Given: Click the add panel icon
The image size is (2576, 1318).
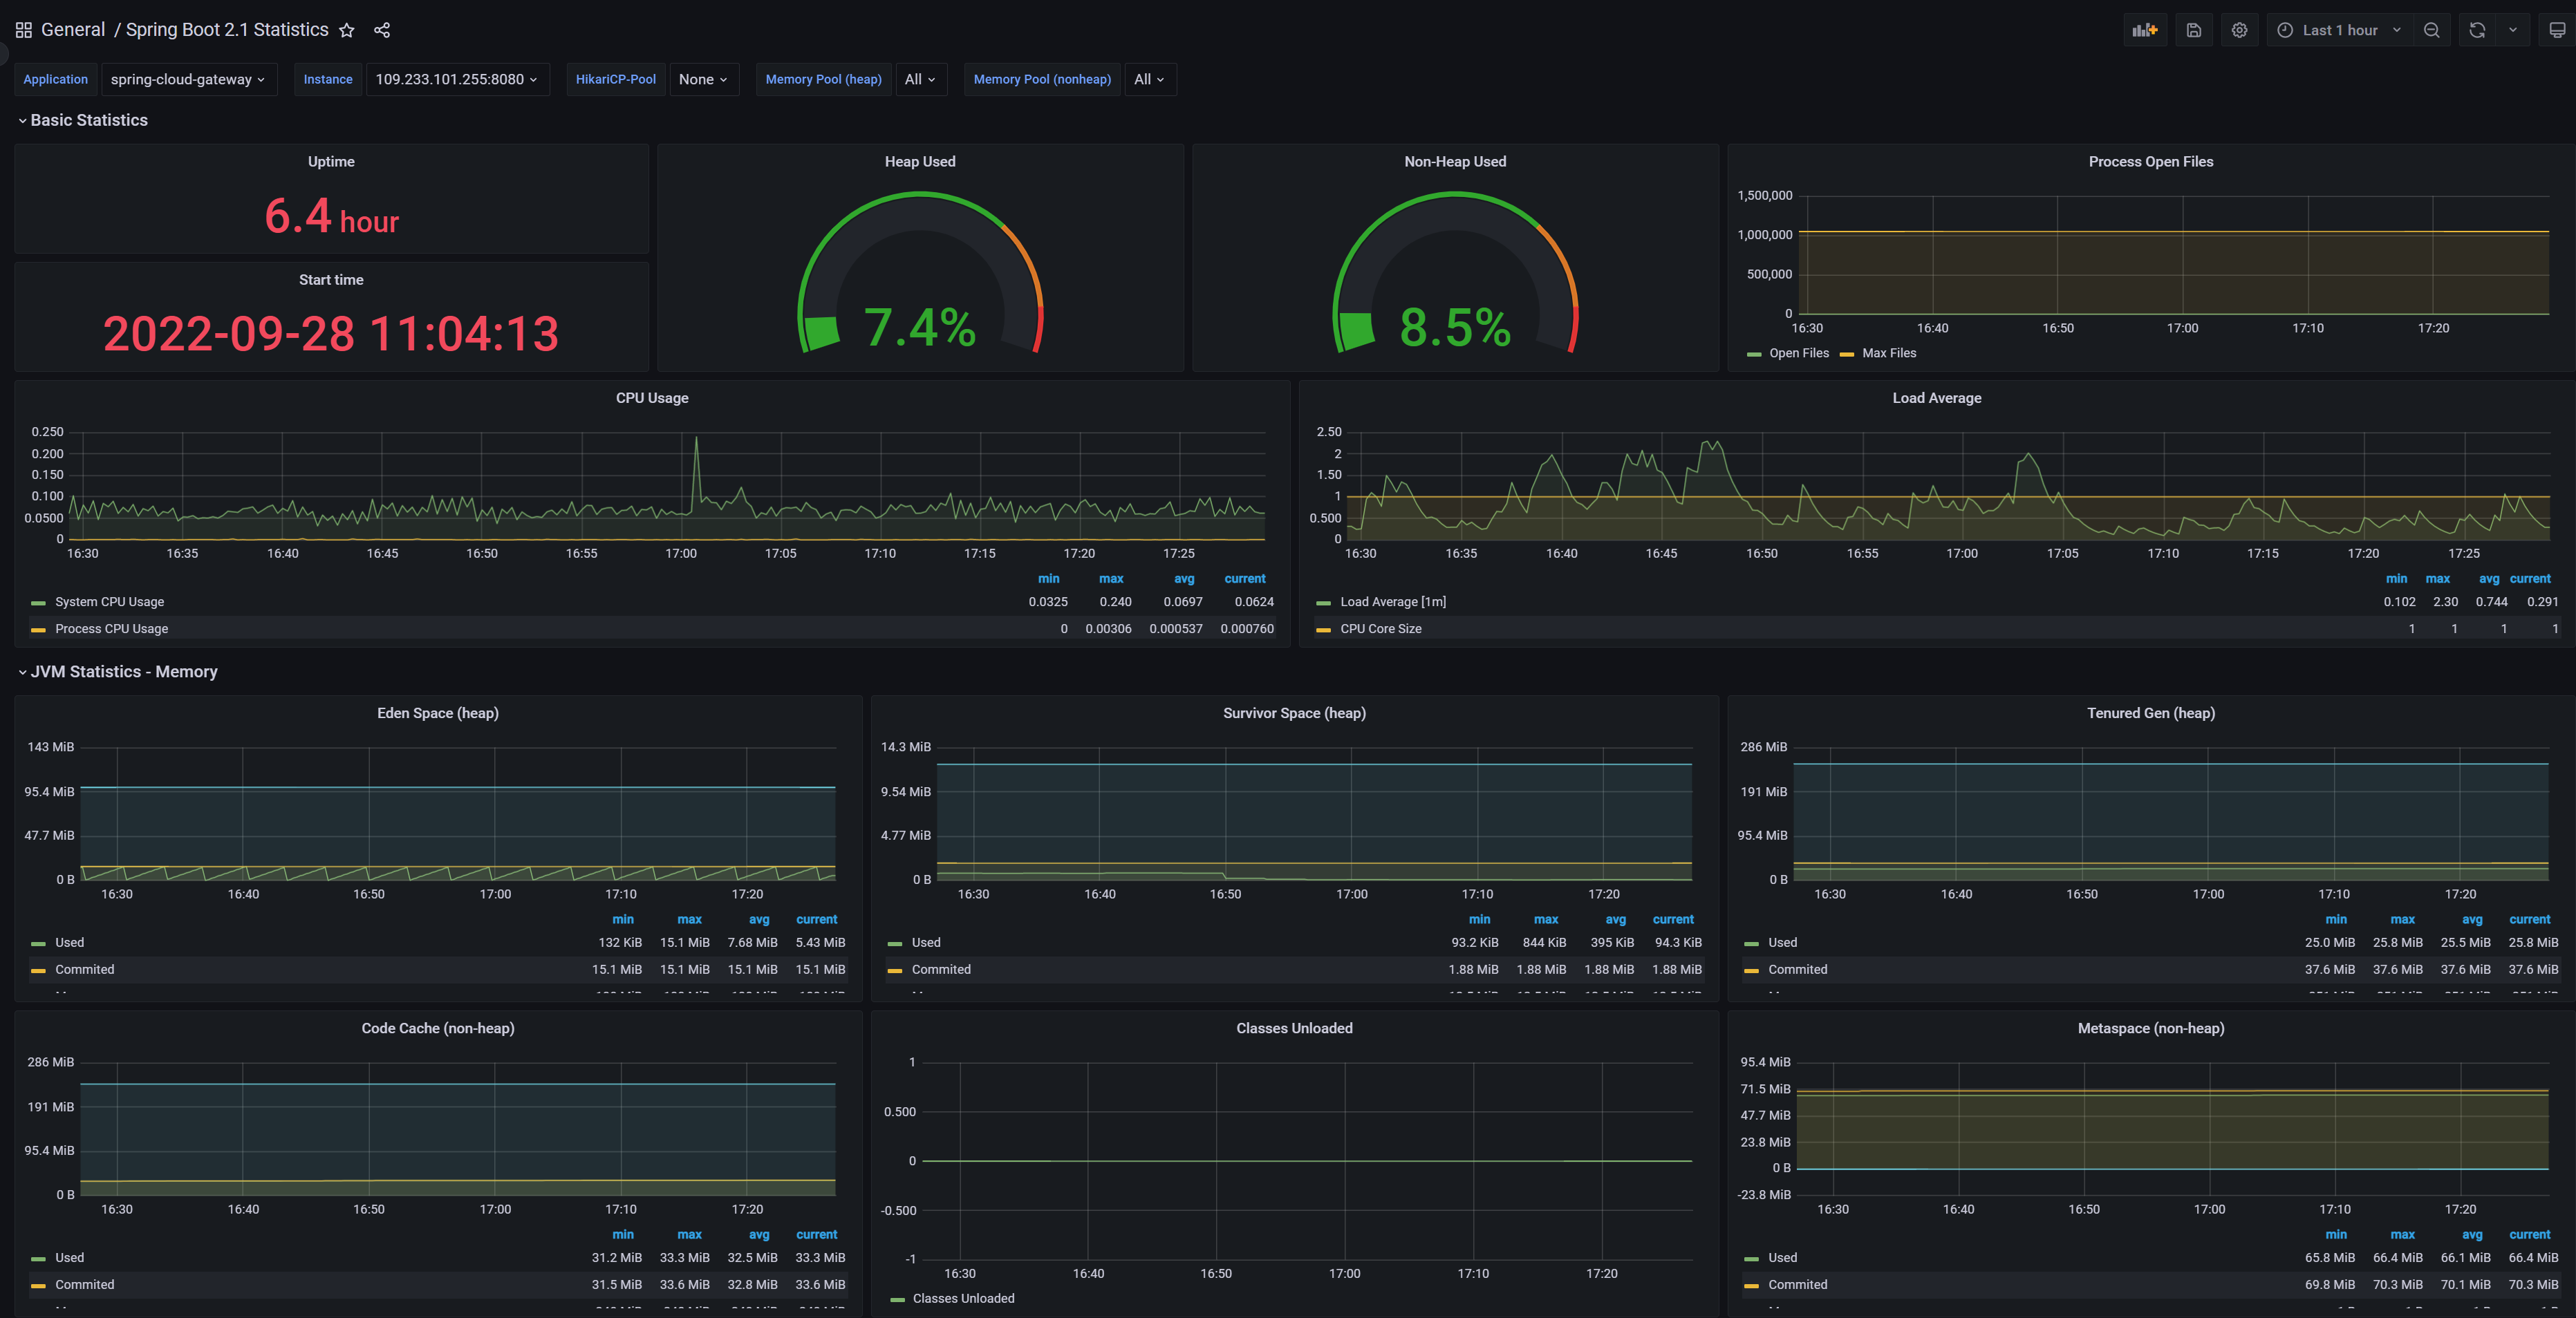Looking at the screenshot, I should pyautogui.click(x=2144, y=30).
